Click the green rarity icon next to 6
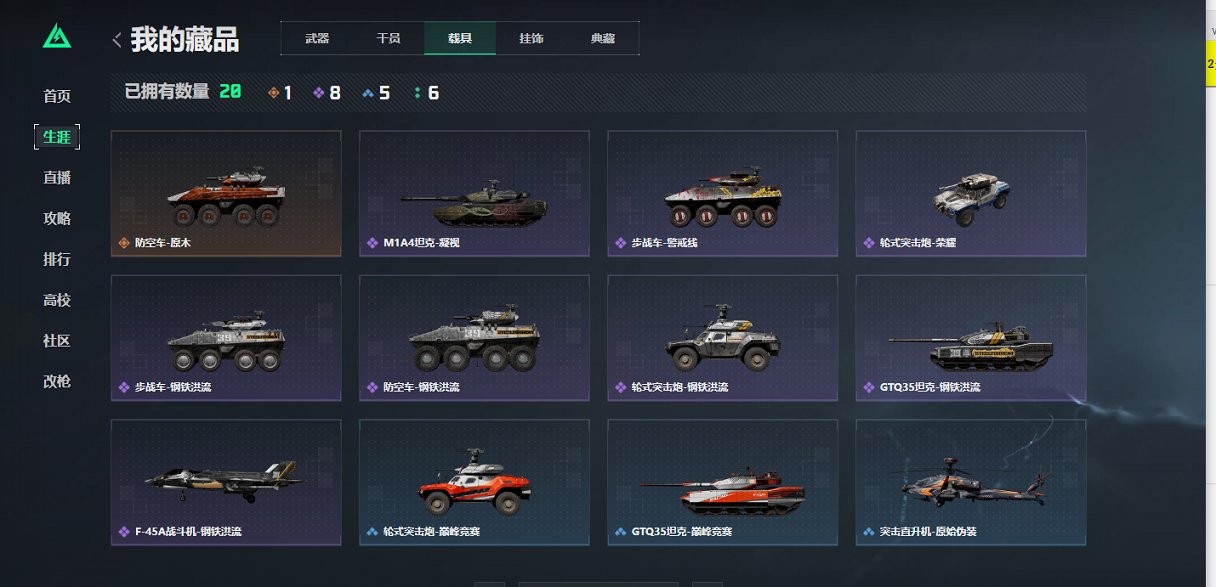1216x587 pixels. 417,93
